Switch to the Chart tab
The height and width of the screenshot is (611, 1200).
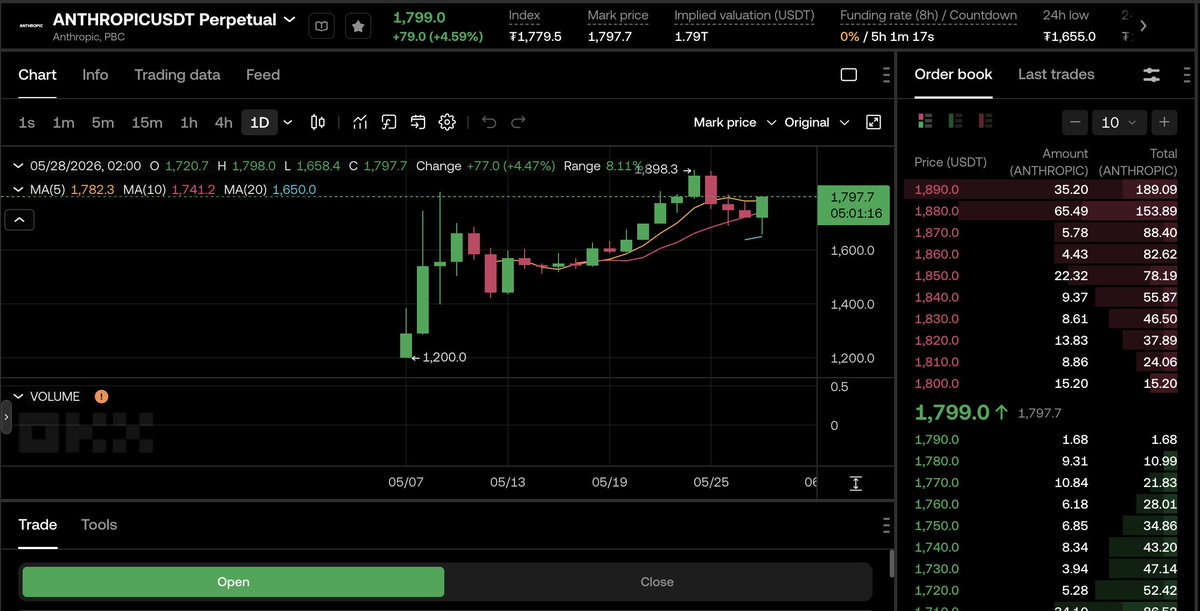(x=37, y=75)
